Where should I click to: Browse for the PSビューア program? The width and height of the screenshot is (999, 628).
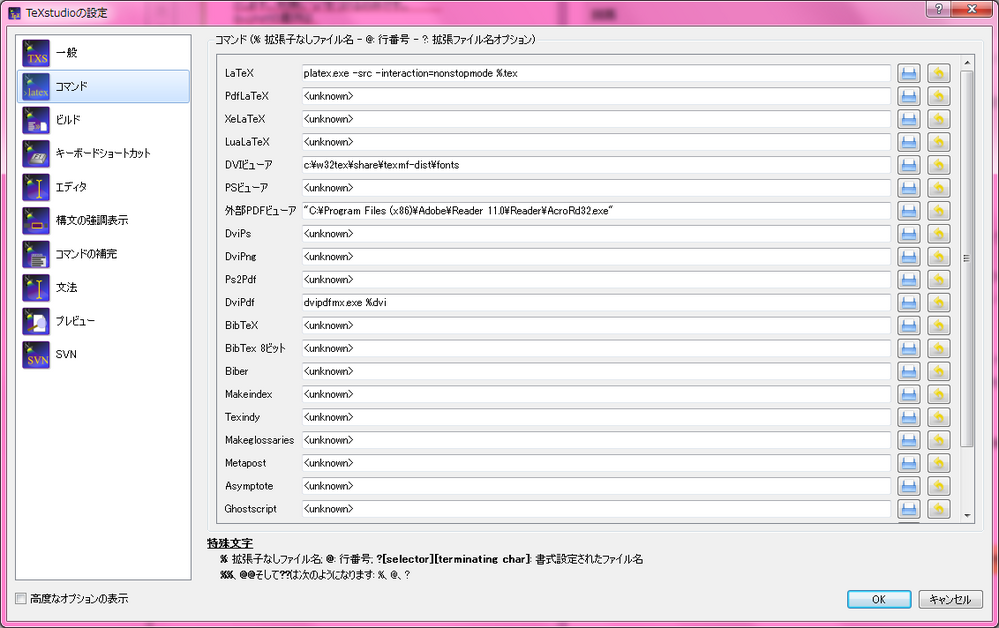coord(909,188)
